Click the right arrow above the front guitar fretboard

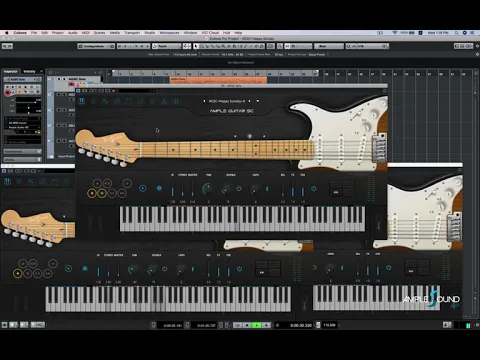coord(264,136)
